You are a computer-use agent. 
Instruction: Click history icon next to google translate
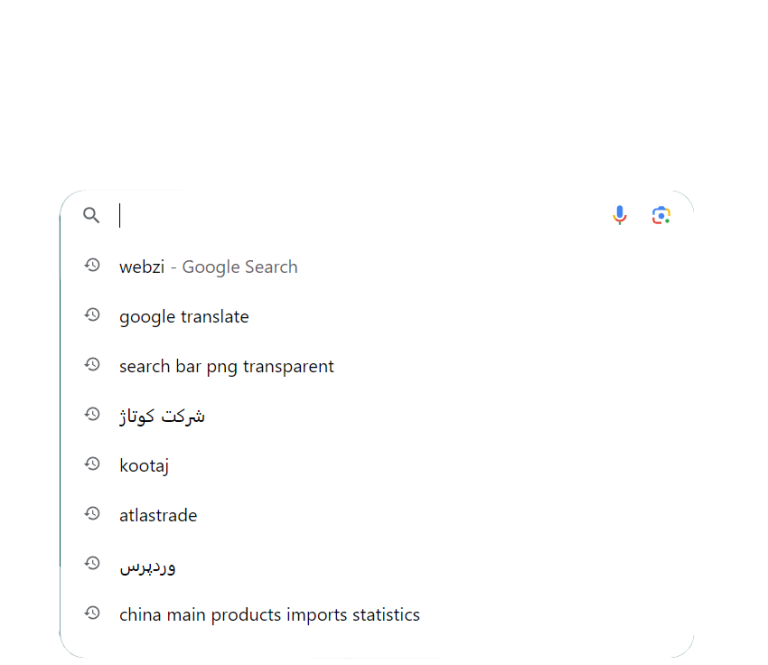tap(92, 315)
